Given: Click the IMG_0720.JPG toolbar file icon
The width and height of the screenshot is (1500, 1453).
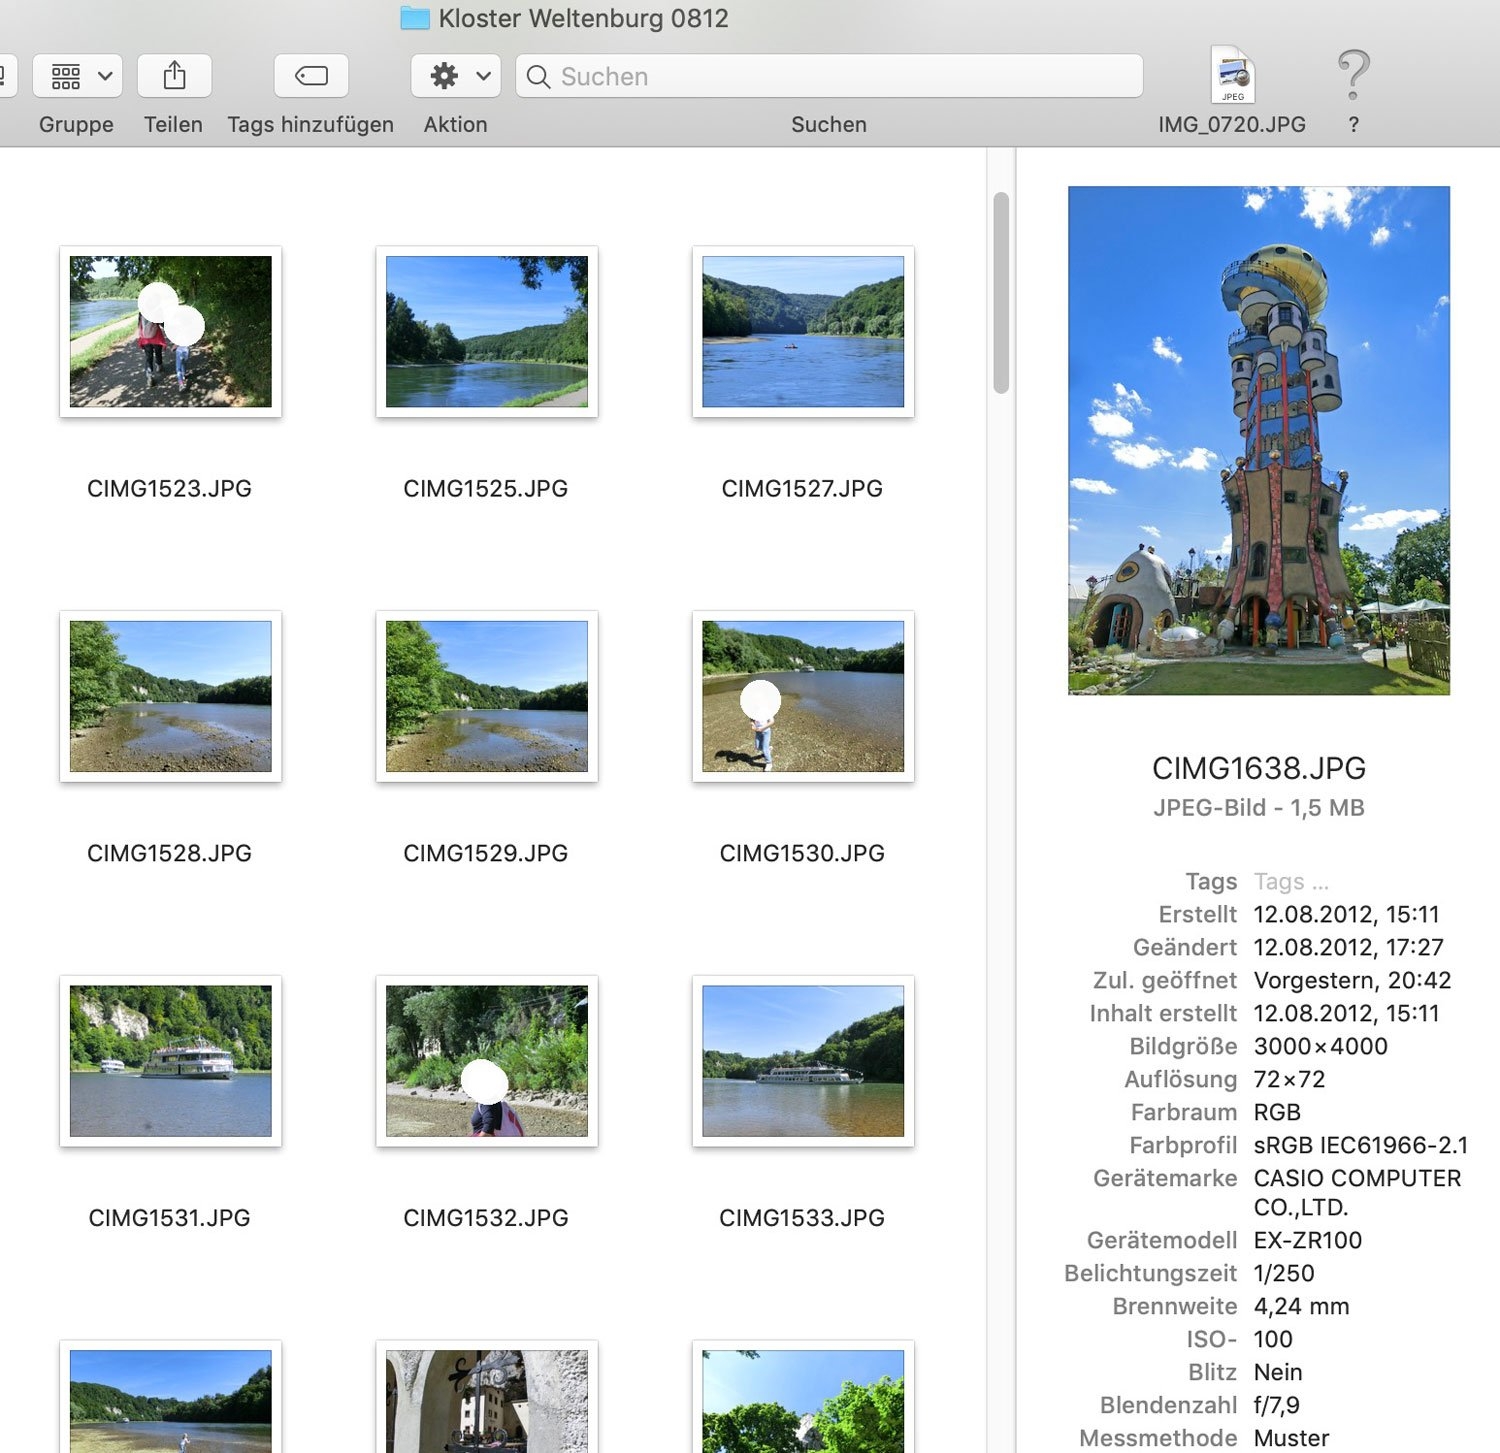Looking at the screenshot, I should coord(1232,76).
